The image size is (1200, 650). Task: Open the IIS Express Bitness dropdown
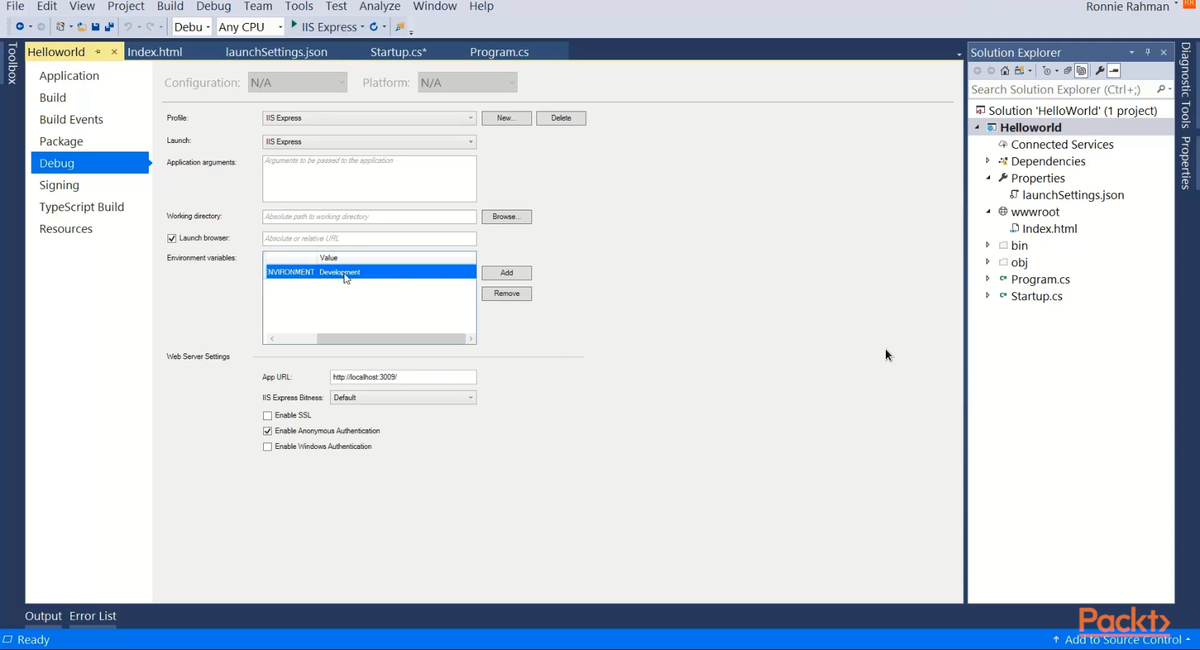[x=403, y=397]
